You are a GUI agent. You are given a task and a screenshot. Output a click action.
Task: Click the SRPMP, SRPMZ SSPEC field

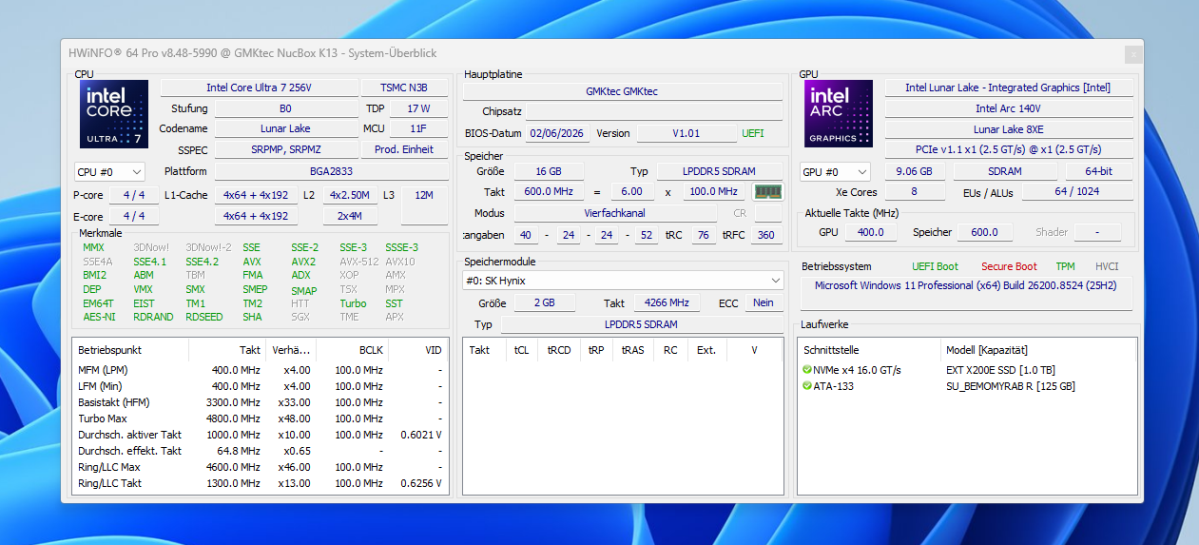point(286,150)
